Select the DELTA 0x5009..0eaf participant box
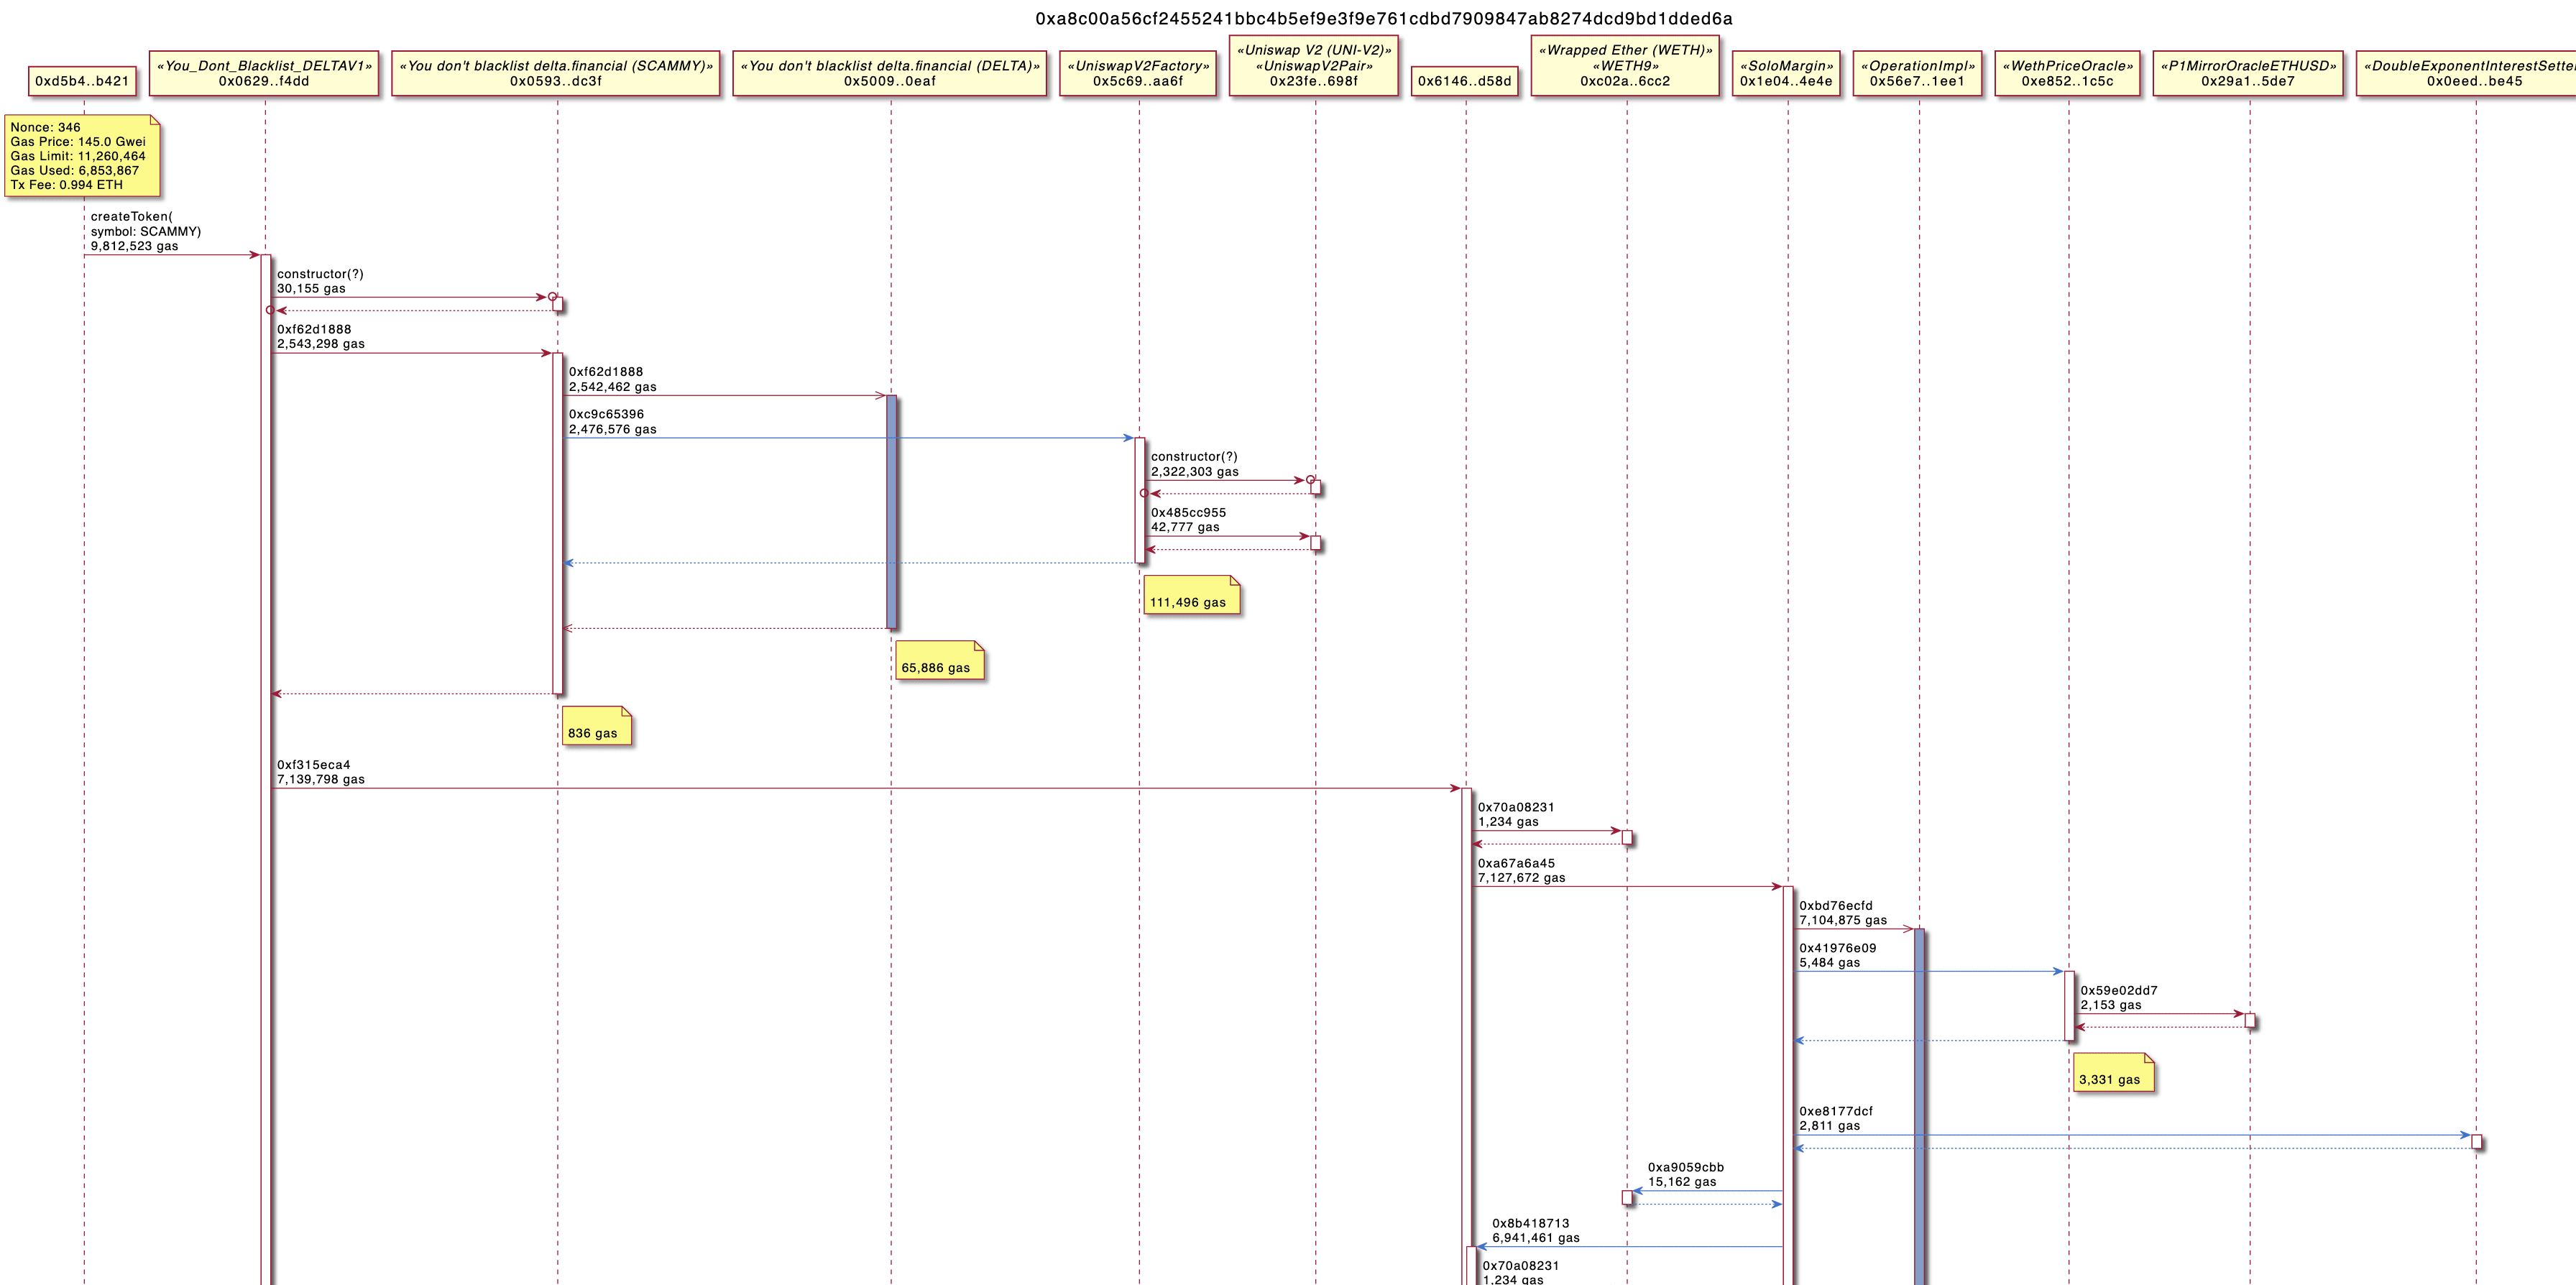 889,73
